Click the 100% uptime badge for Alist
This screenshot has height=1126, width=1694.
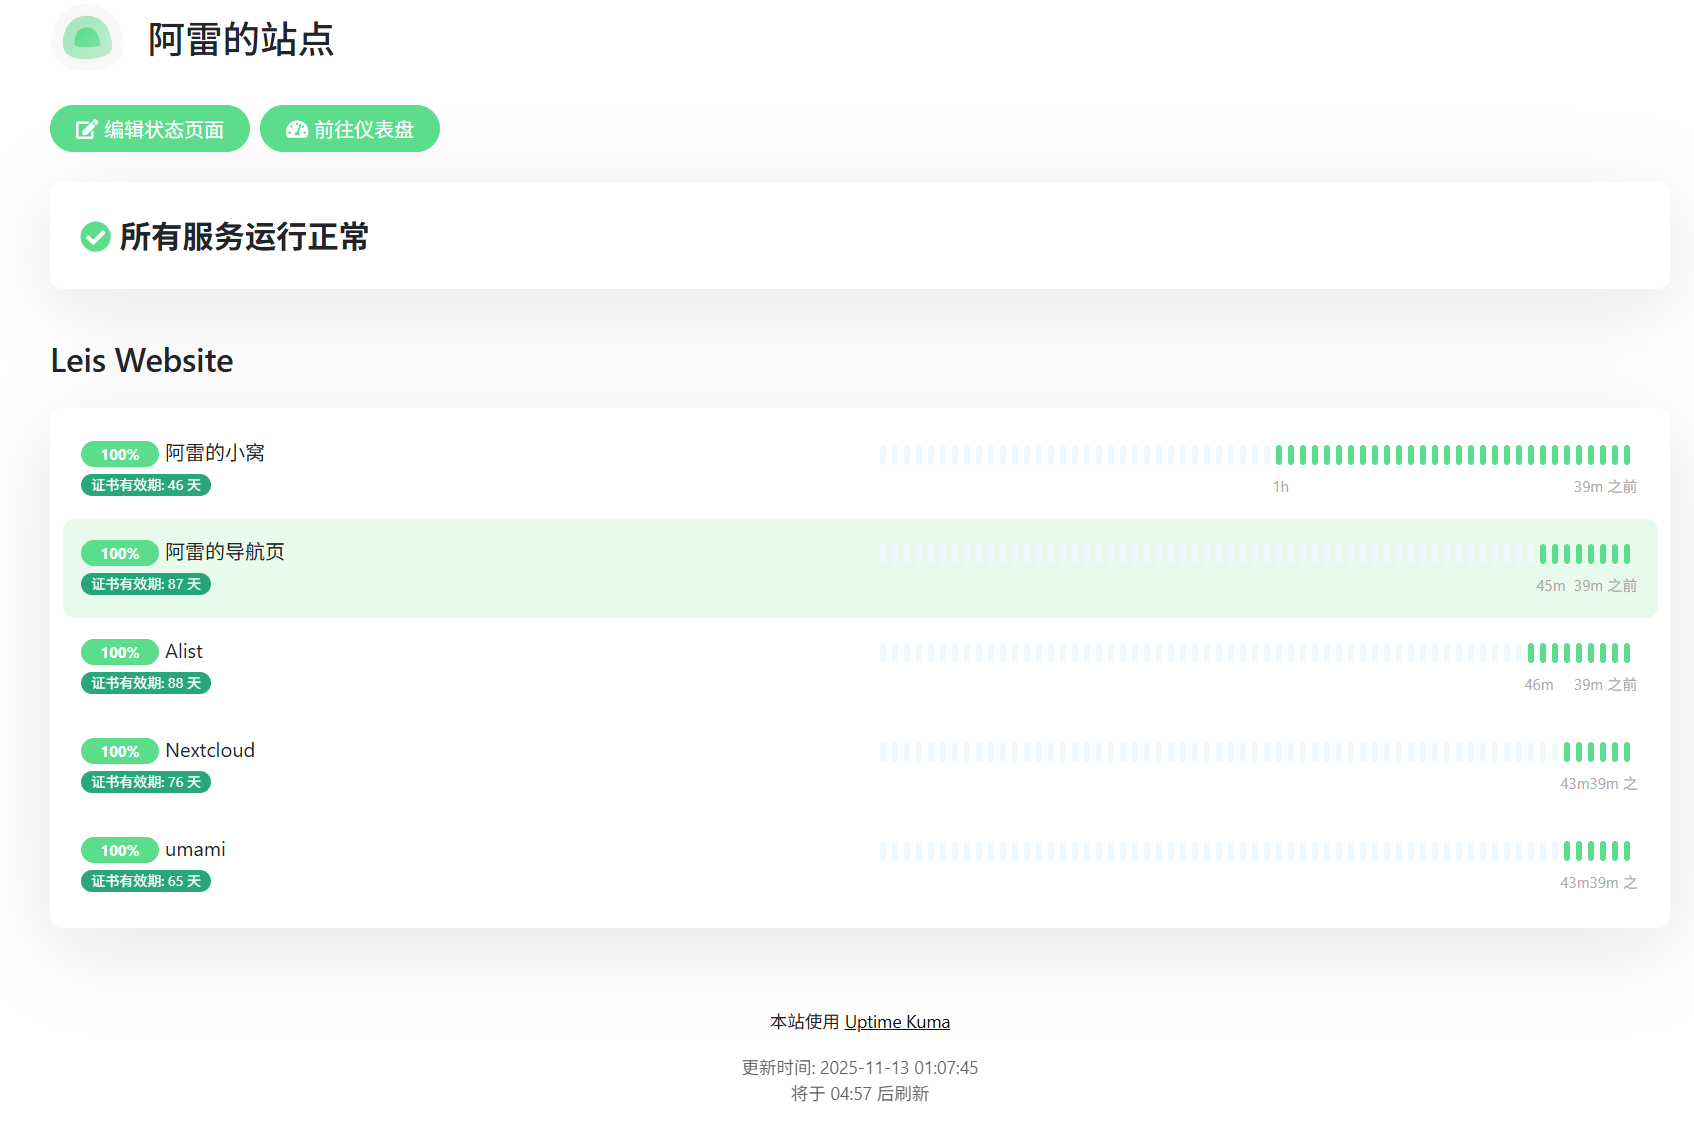120,652
